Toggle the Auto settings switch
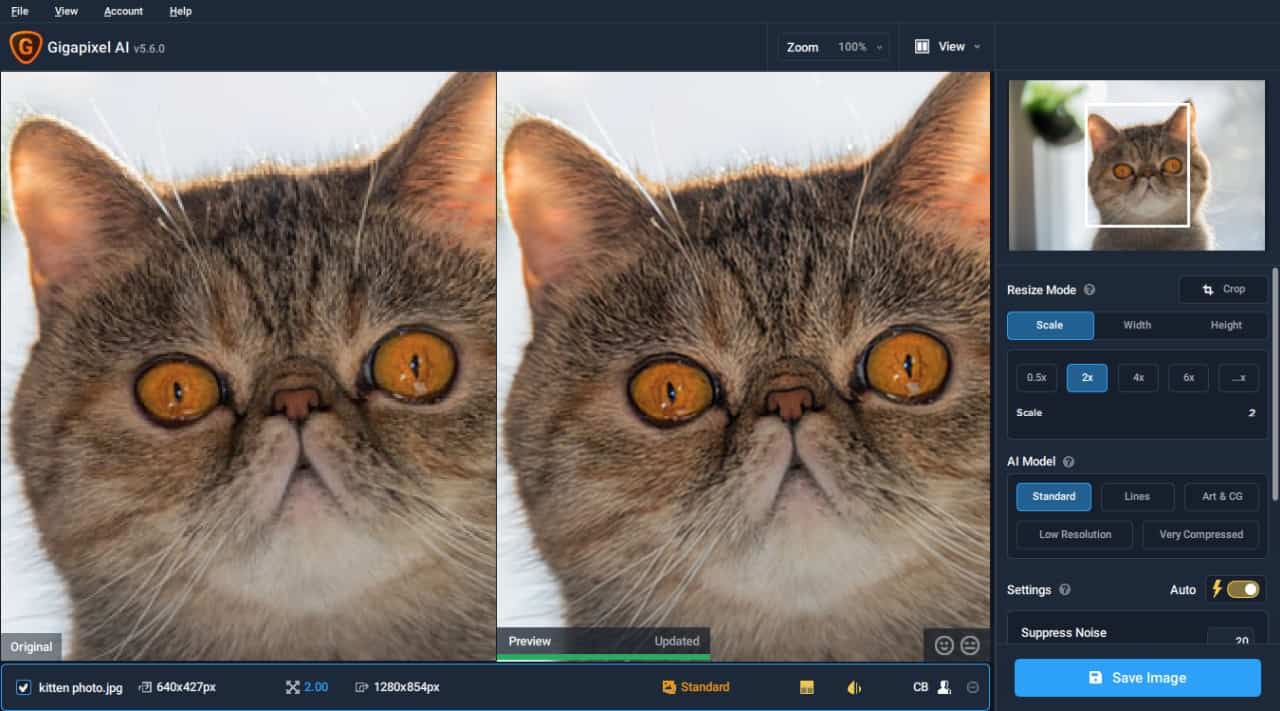The height and width of the screenshot is (711, 1280). point(1243,589)
